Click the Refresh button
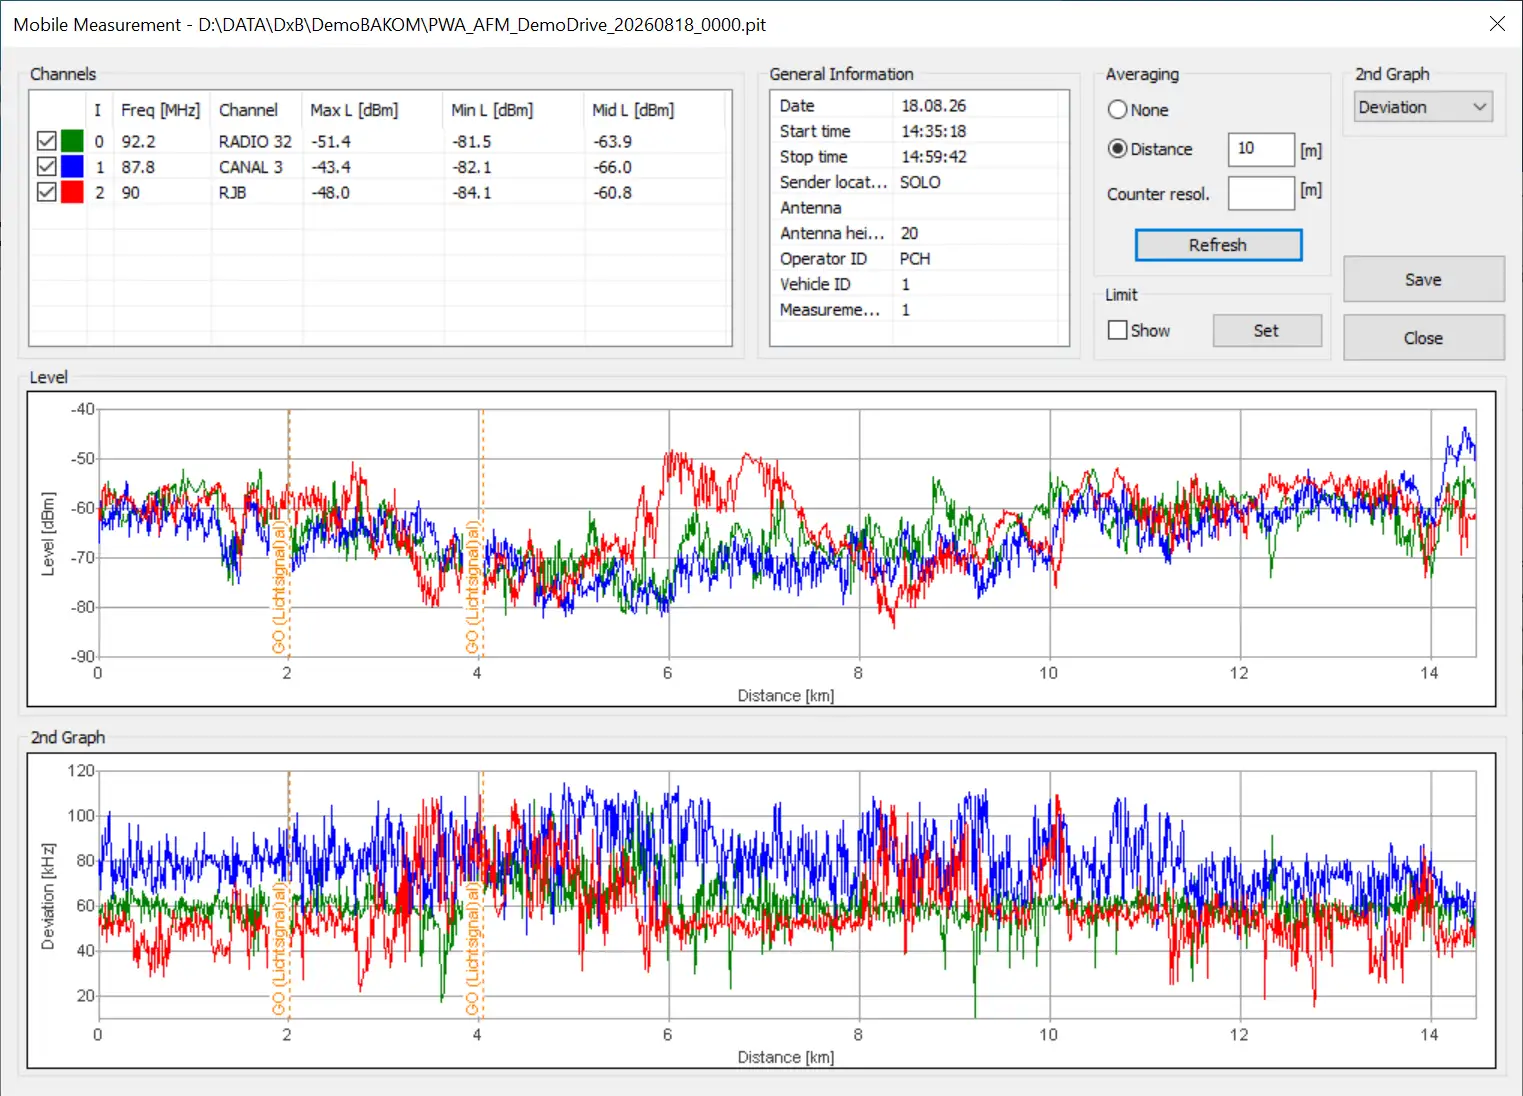Viewport: 1523px width, 1096px height. (1218, 245)
